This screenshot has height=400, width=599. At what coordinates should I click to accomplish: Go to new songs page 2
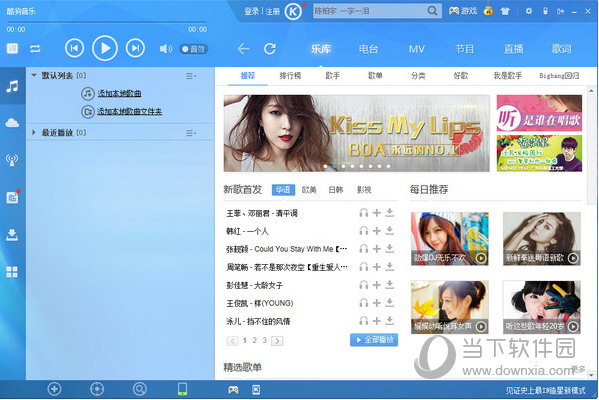(254, 340)
